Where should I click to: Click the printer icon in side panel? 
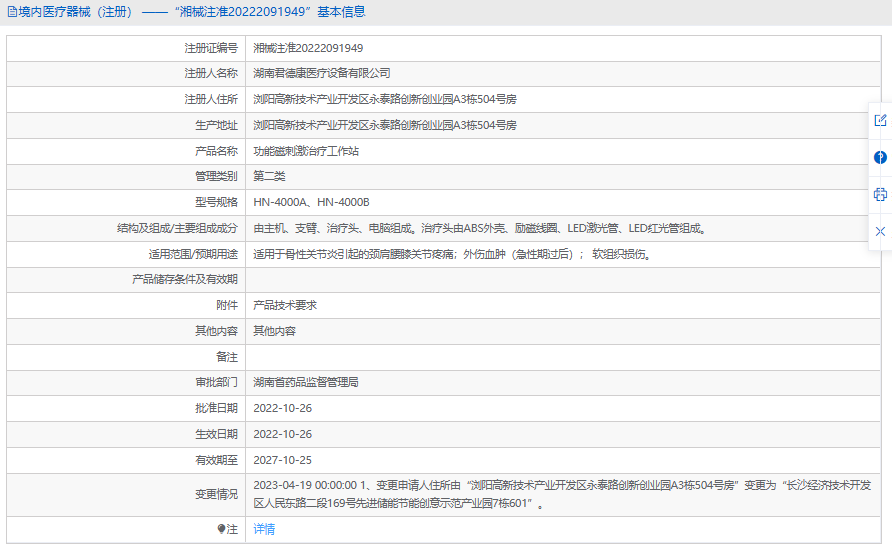point(880,195)
